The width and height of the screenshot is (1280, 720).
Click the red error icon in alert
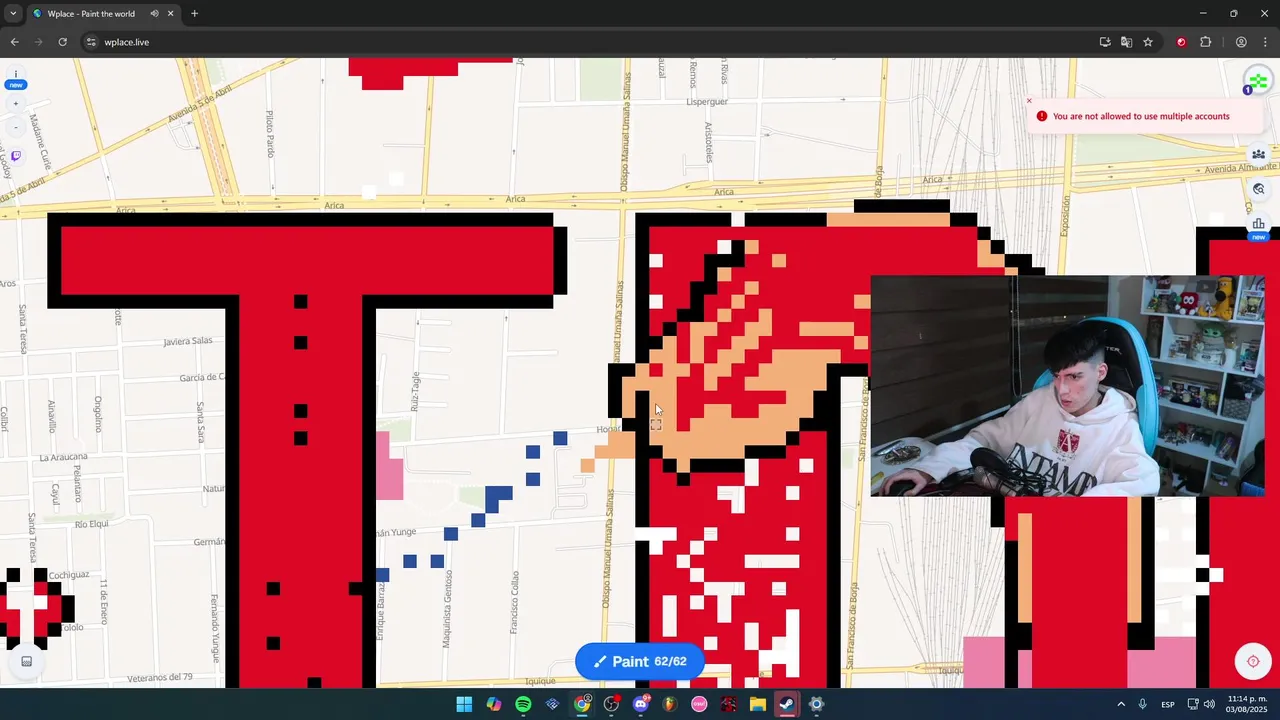click(1042, 116)
